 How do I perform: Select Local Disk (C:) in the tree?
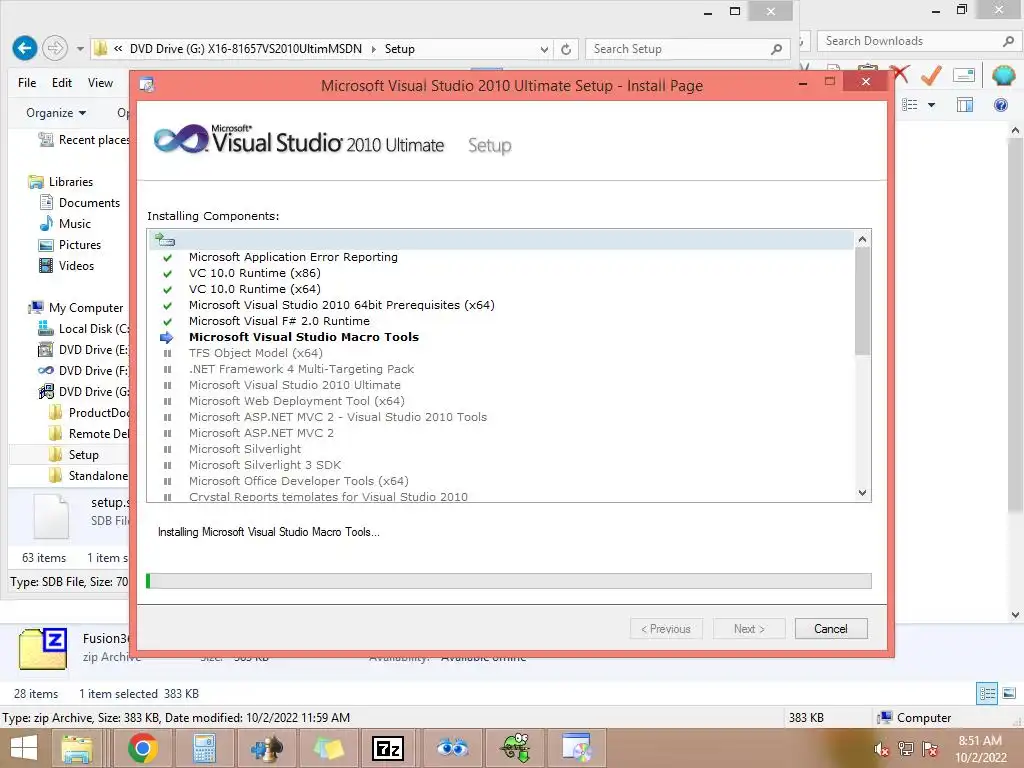click(x=84, y=328)
